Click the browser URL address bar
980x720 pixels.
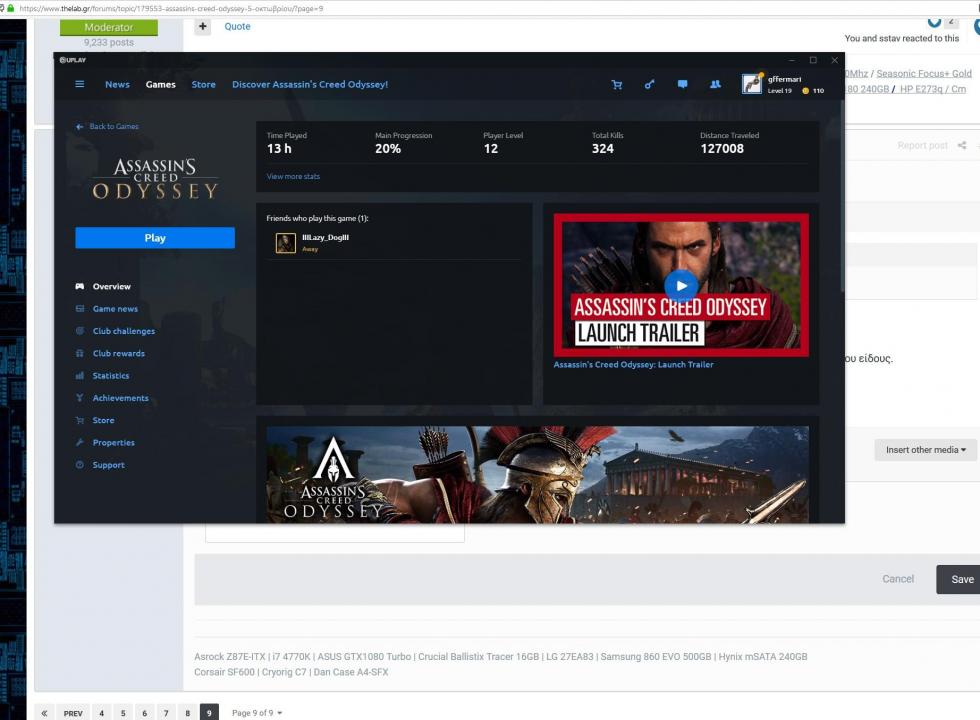(488, 8)
